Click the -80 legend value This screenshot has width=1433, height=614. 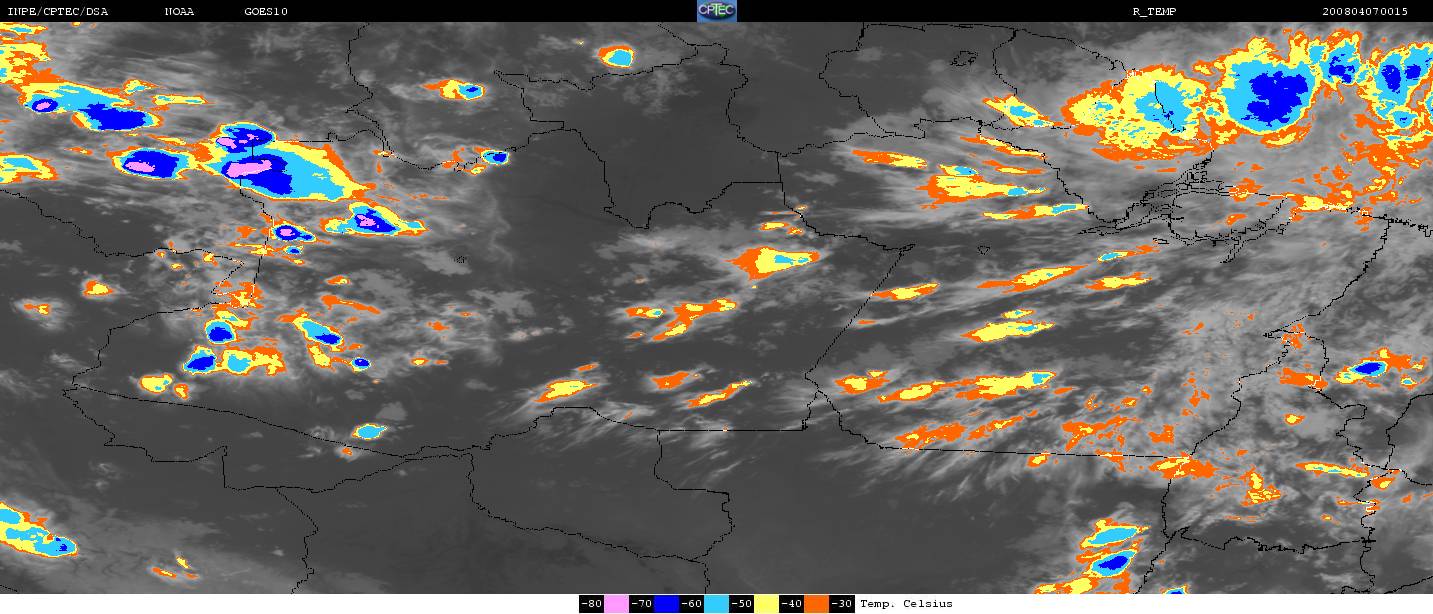coord(591,604)
